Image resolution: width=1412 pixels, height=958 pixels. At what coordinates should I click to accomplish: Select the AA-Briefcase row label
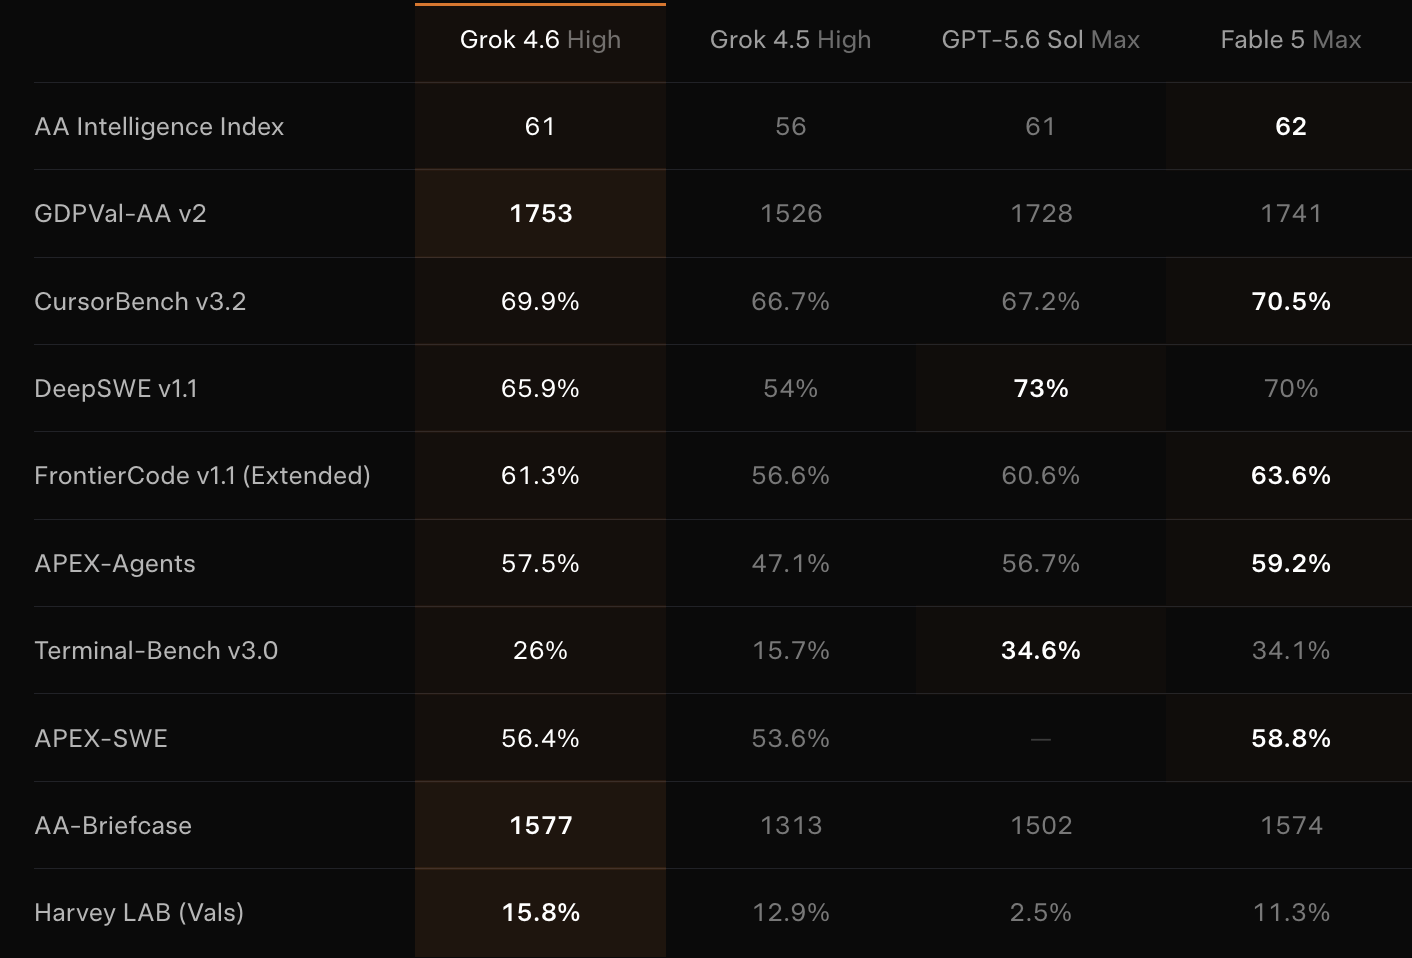click(113, 826)
